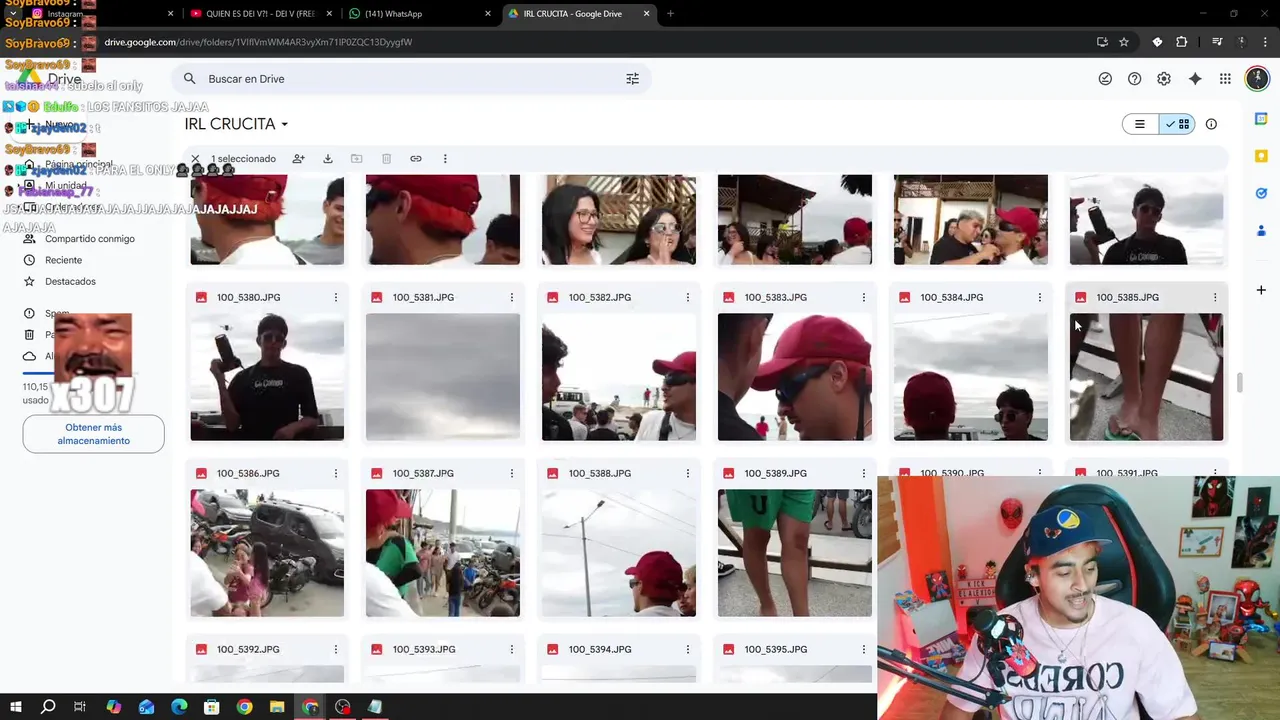
Task: Click the address bar URL
Action: click(258, 42)
